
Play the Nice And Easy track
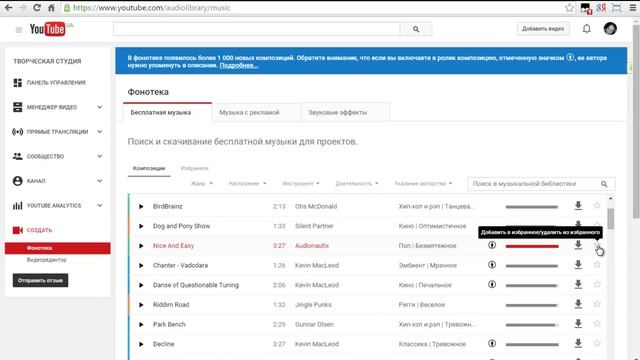click(x=141, y=246)
